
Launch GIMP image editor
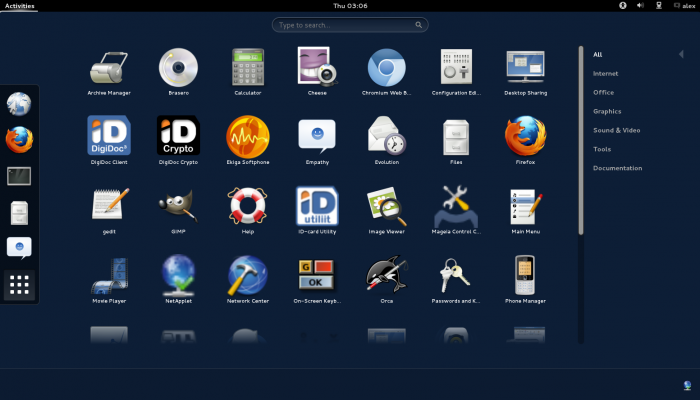[179, 210]
